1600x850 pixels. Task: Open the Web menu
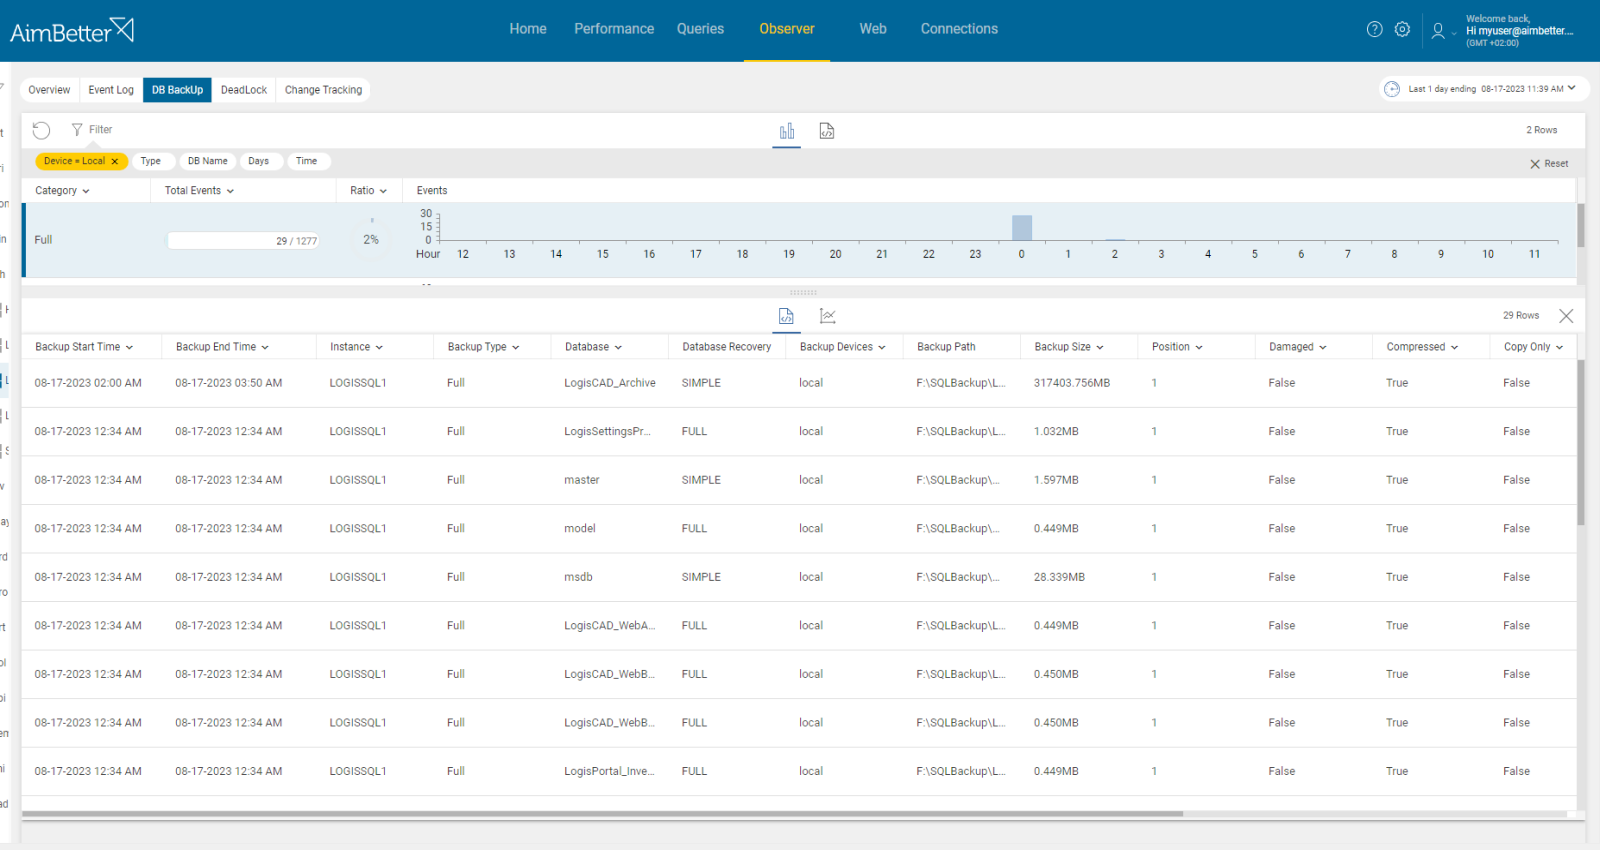point(873,29)
